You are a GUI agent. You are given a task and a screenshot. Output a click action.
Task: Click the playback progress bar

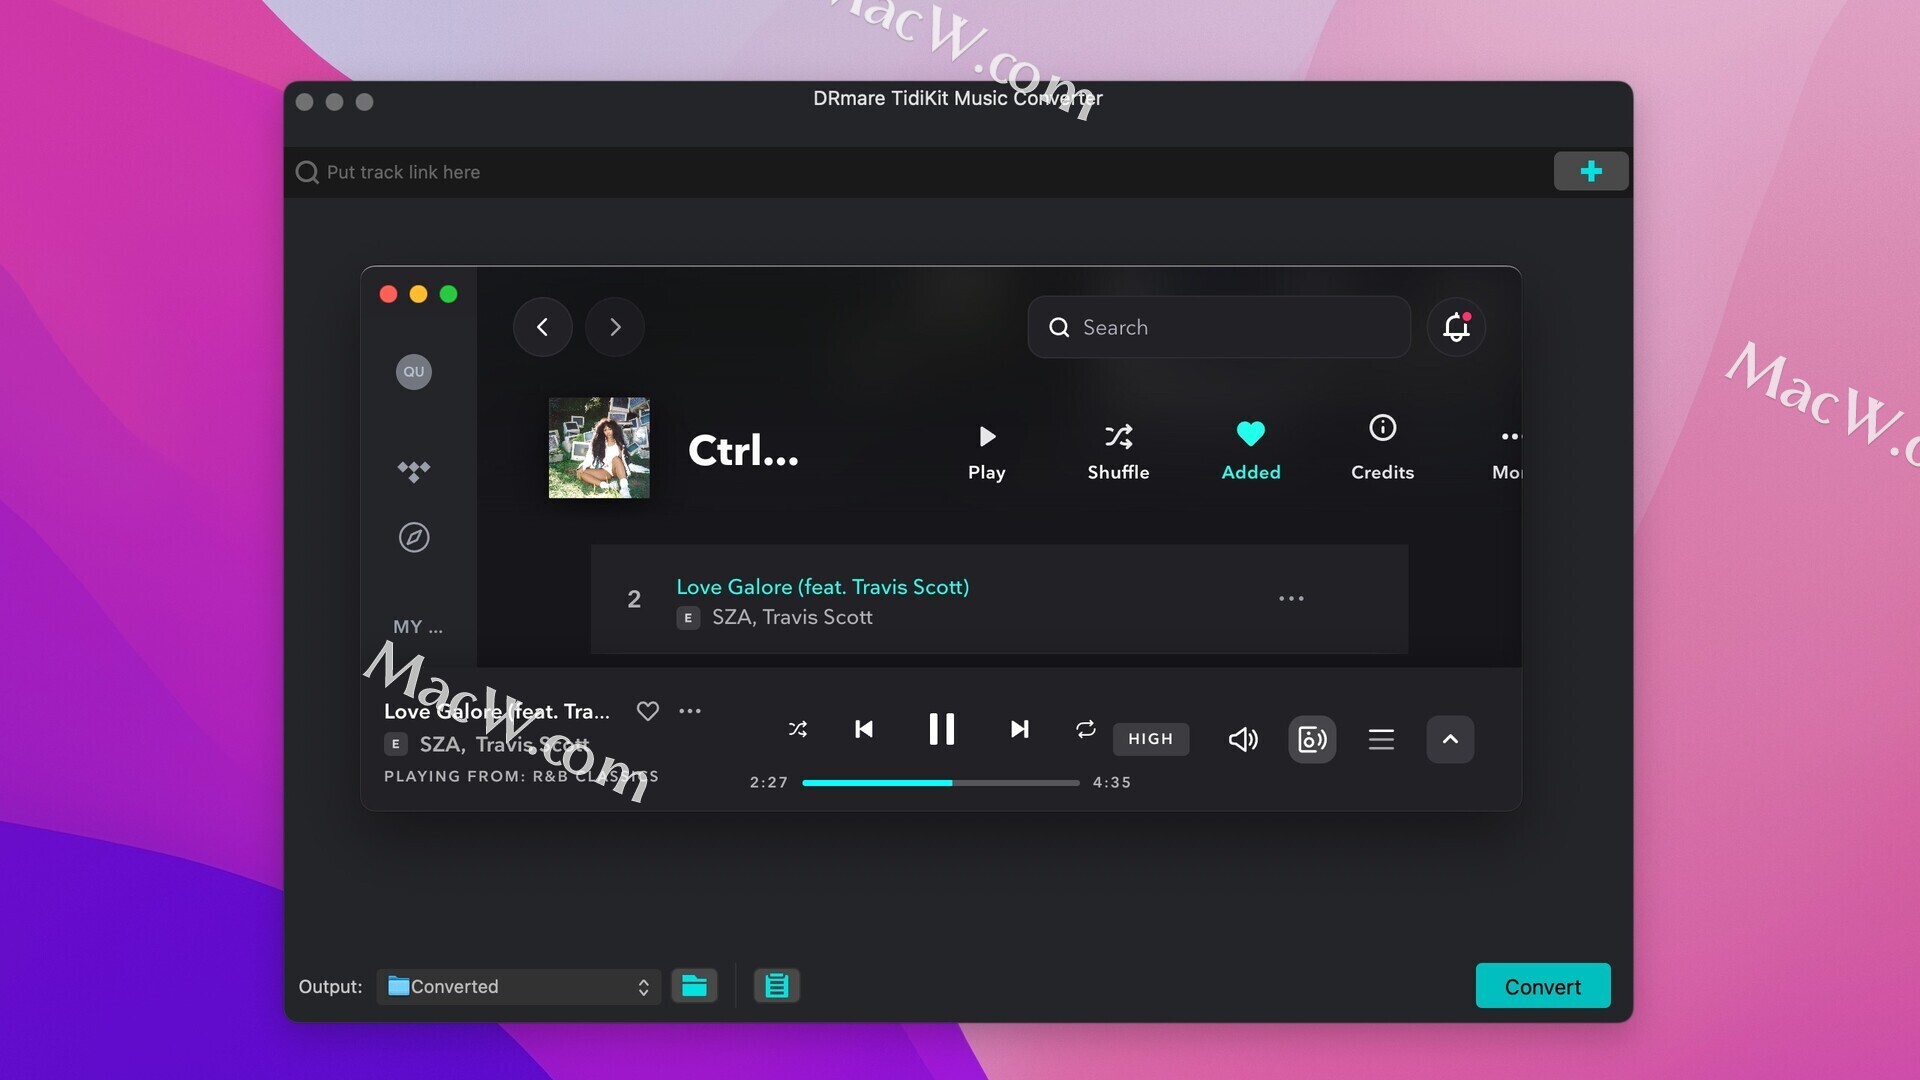coord(941,783)
